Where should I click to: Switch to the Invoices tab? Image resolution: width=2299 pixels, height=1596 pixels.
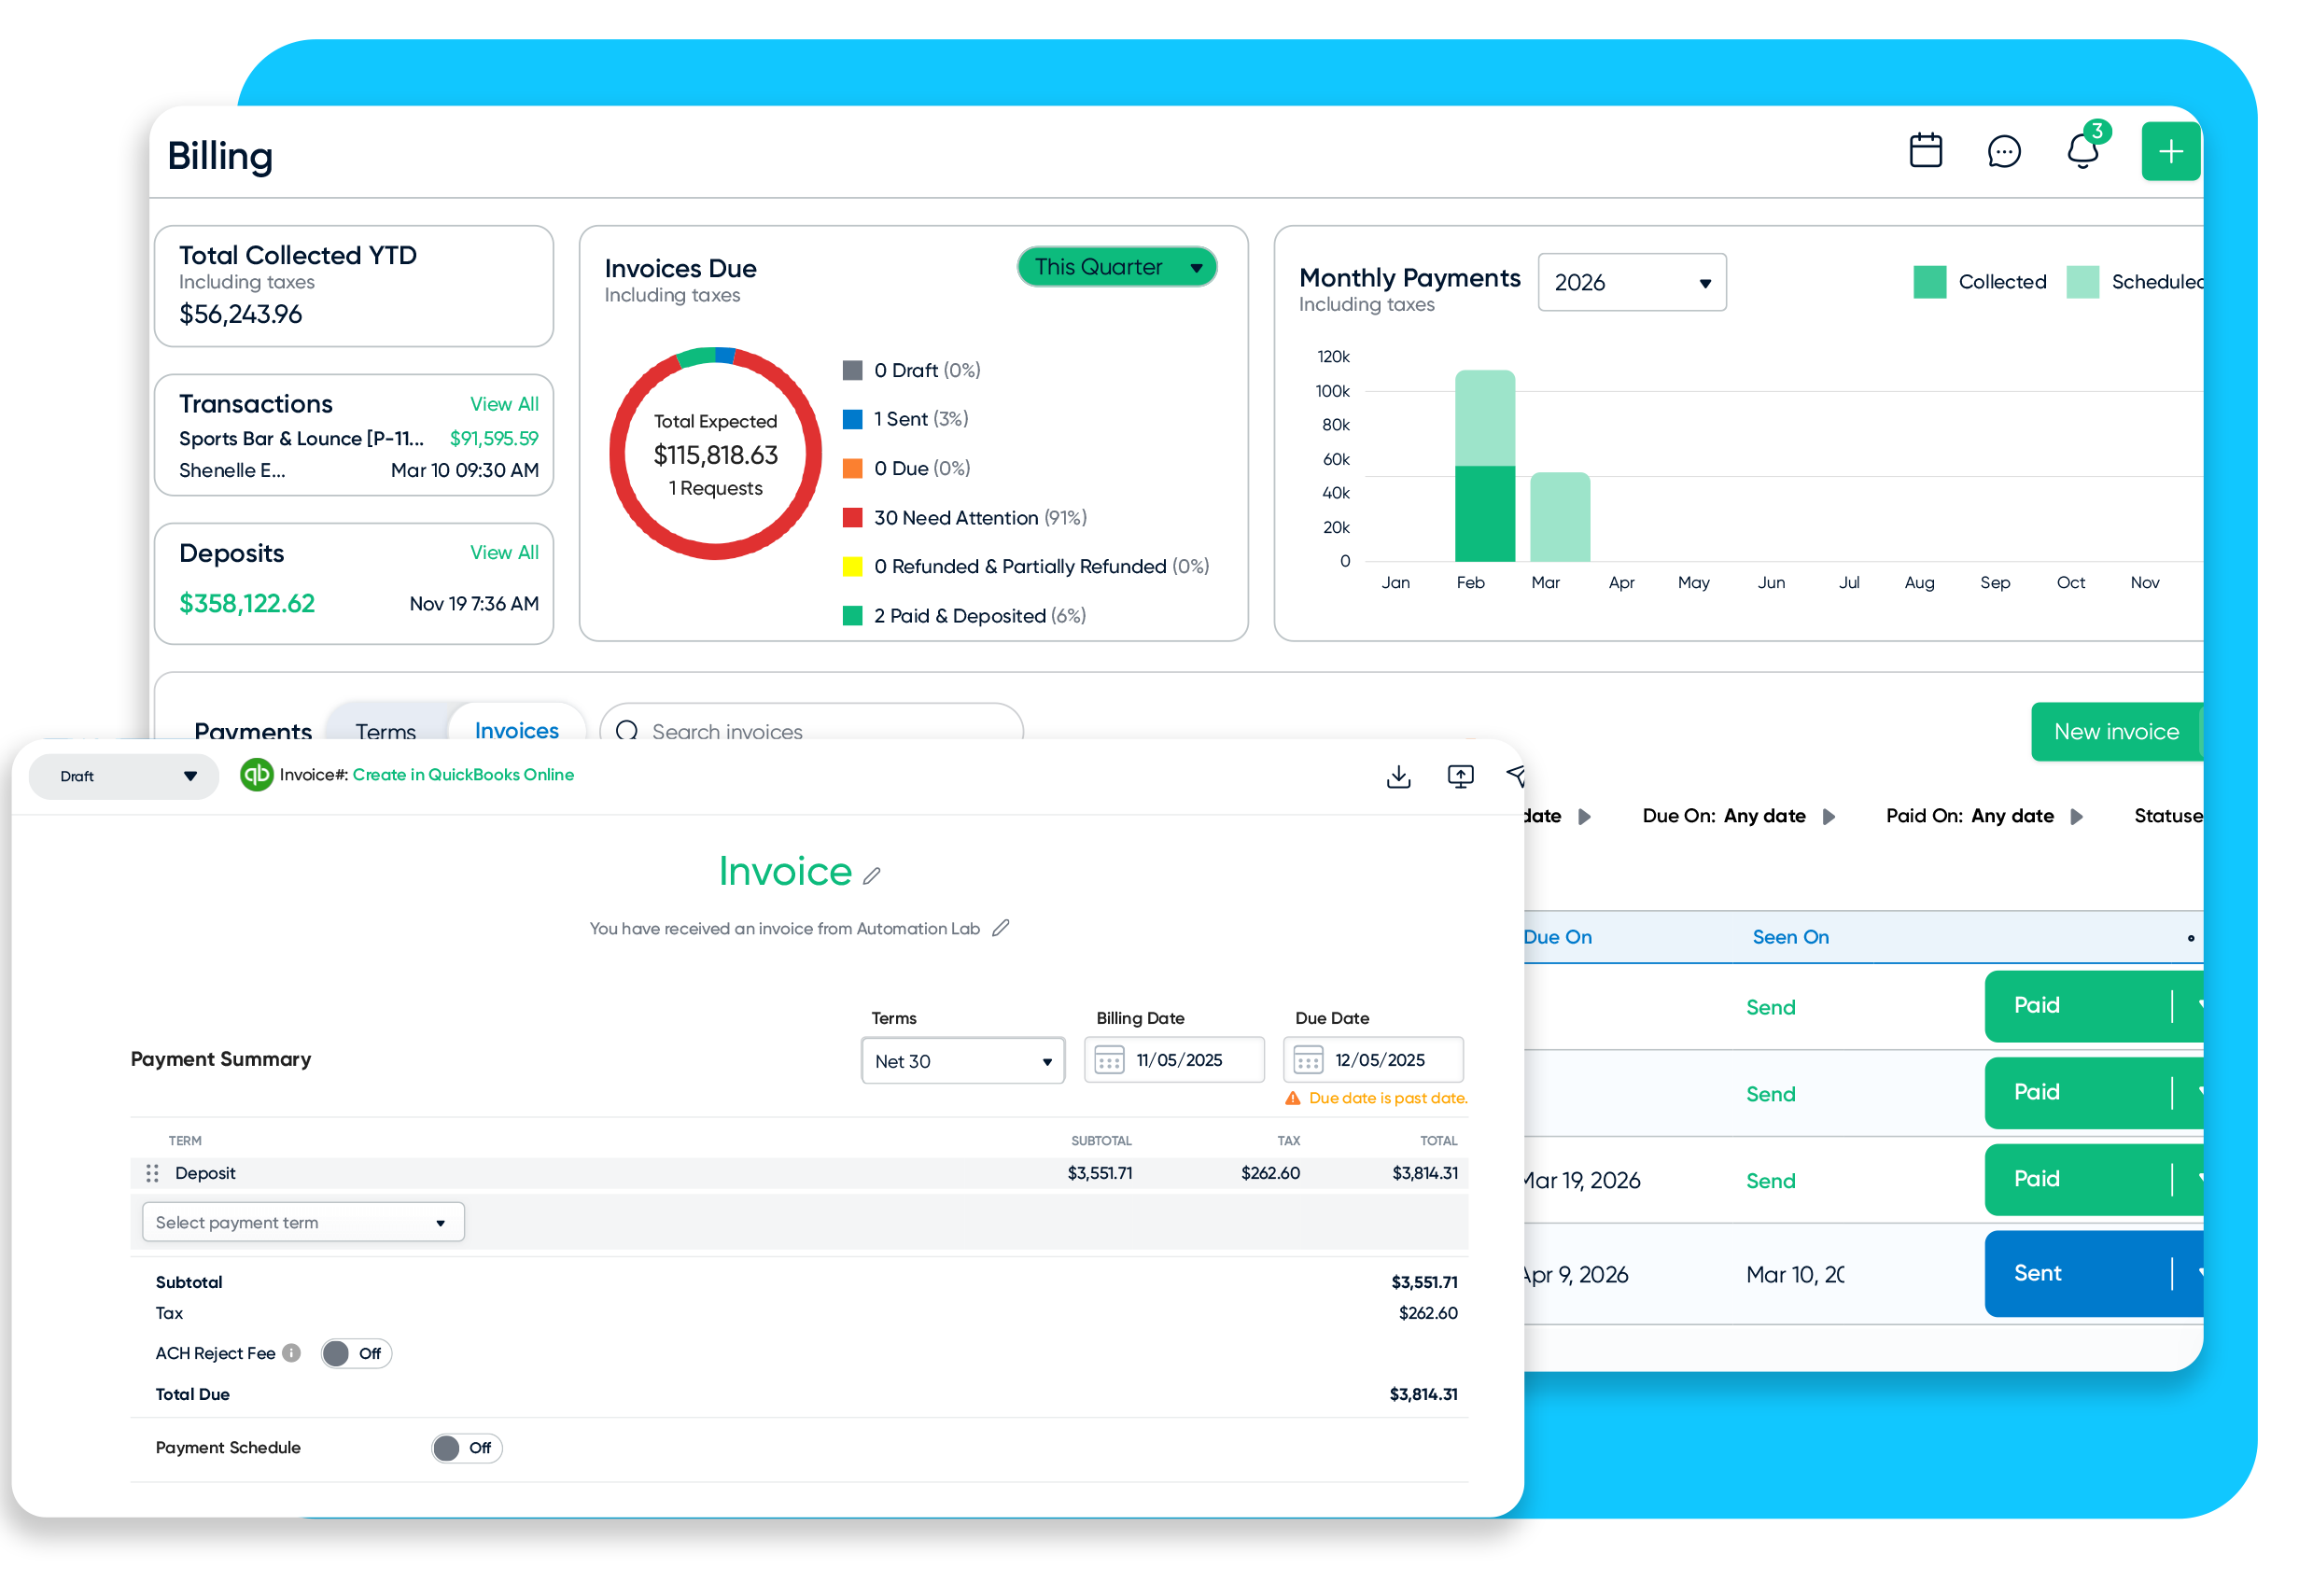(516, 731)
